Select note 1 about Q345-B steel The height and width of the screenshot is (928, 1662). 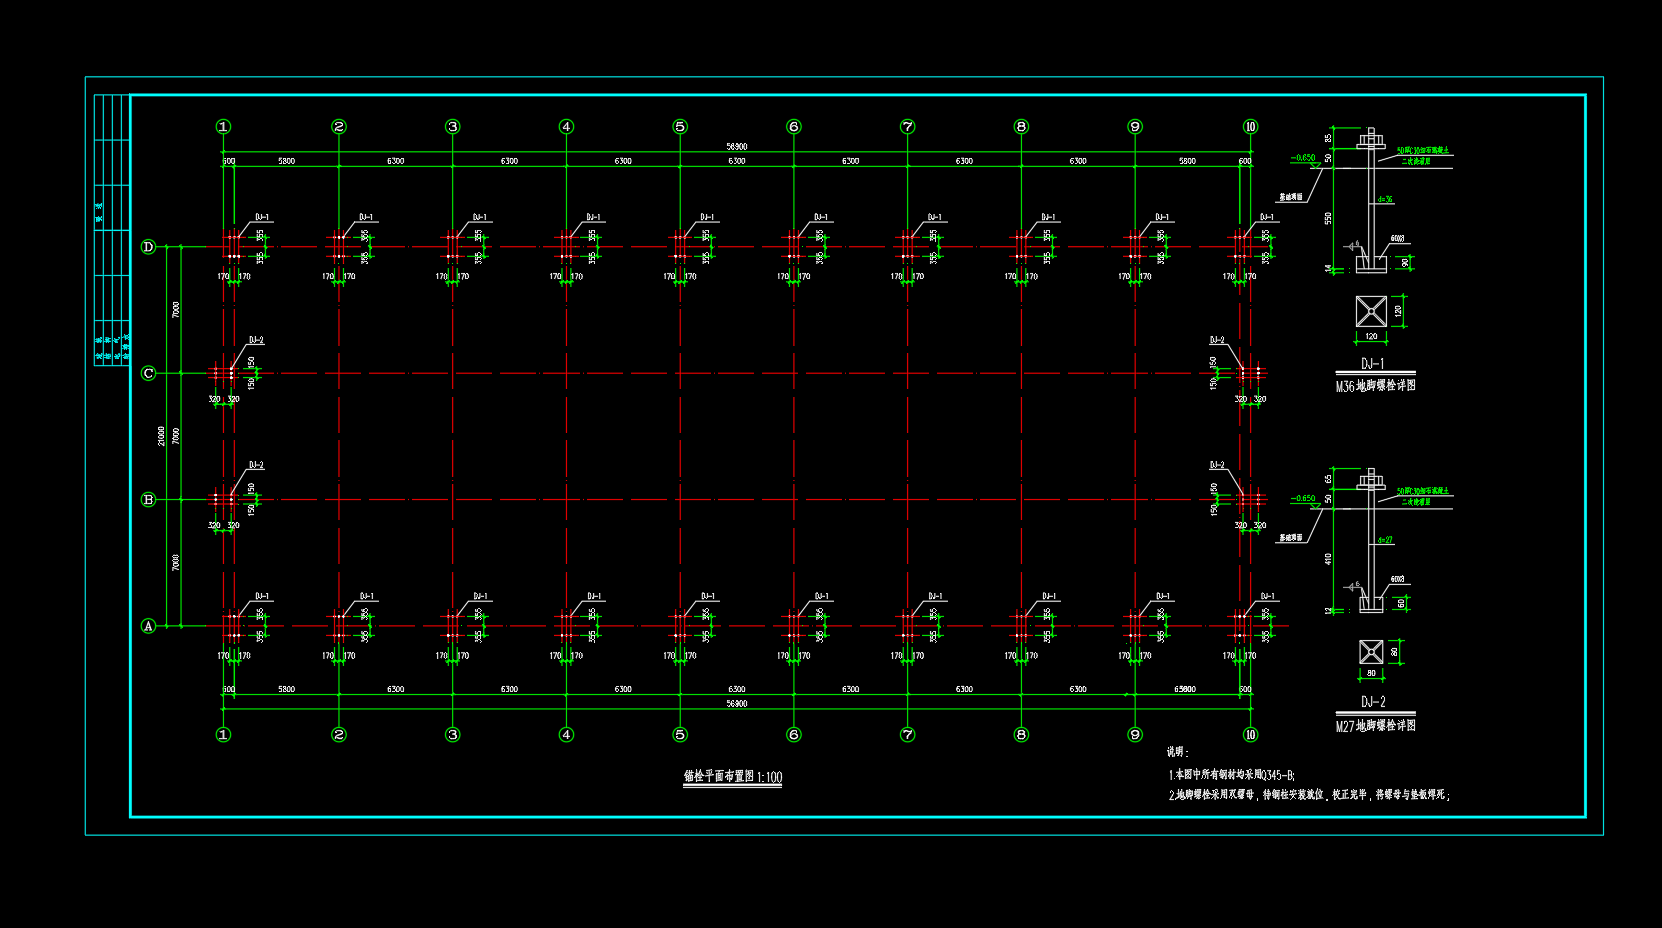(1232, 775)
